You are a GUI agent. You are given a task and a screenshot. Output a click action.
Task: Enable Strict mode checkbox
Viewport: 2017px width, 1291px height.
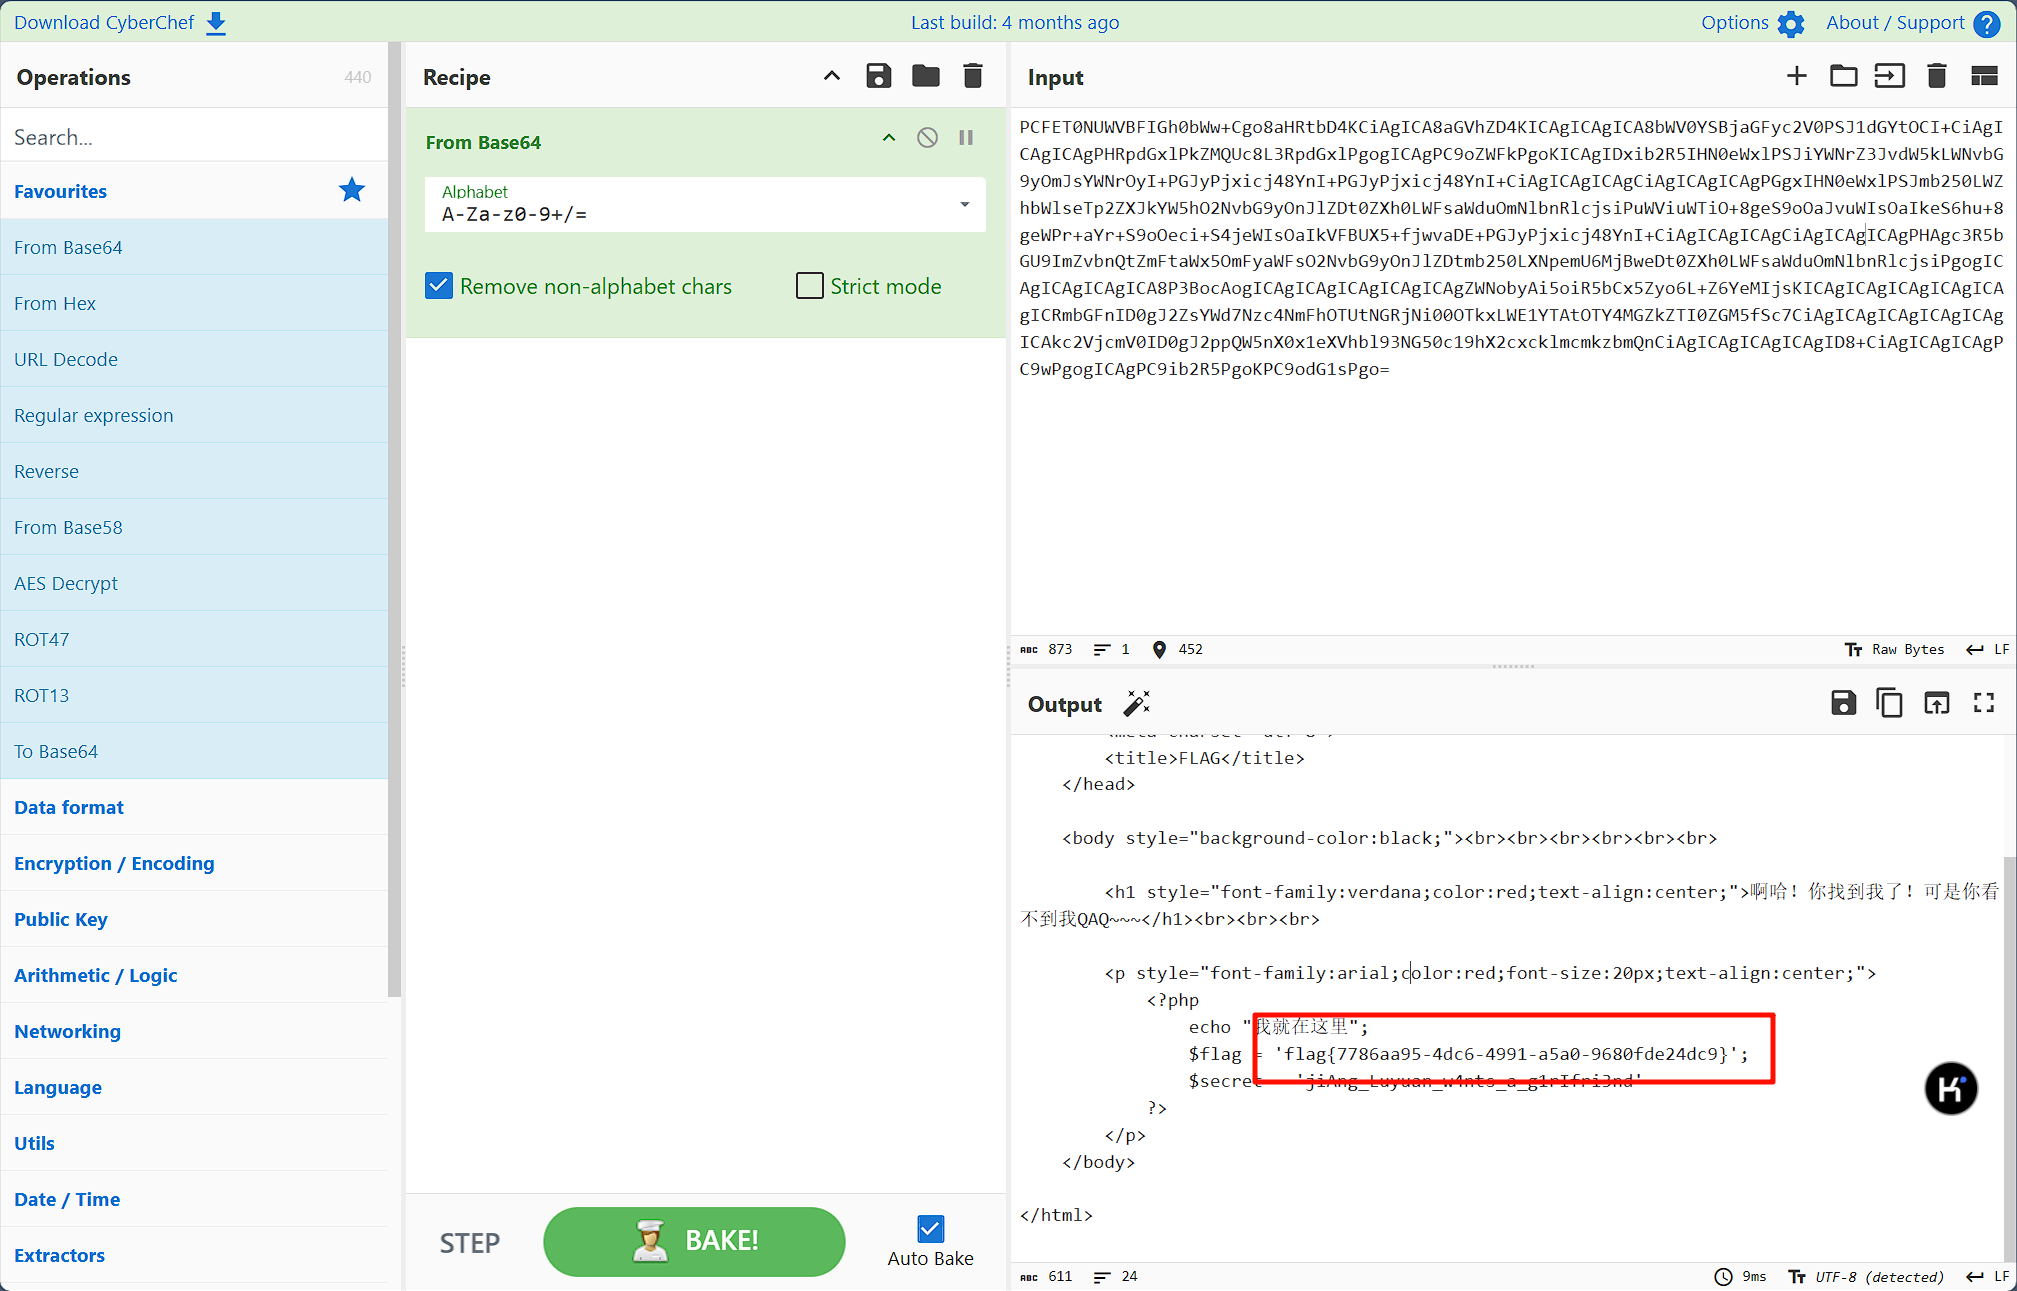[x=809, y=286]
